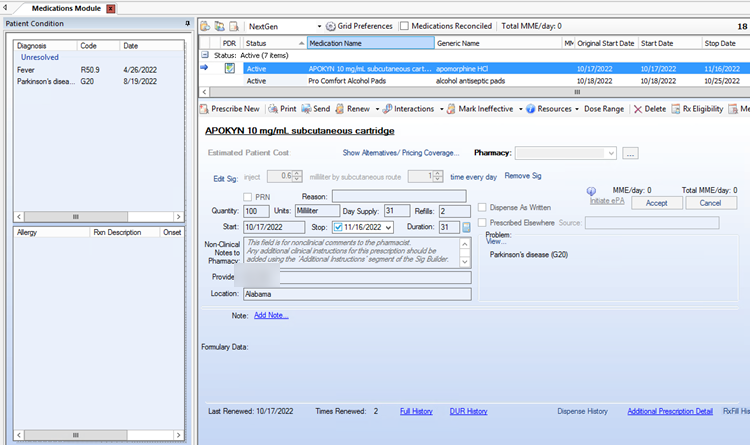Click the Initiate ePA link

tap(607, 200)
